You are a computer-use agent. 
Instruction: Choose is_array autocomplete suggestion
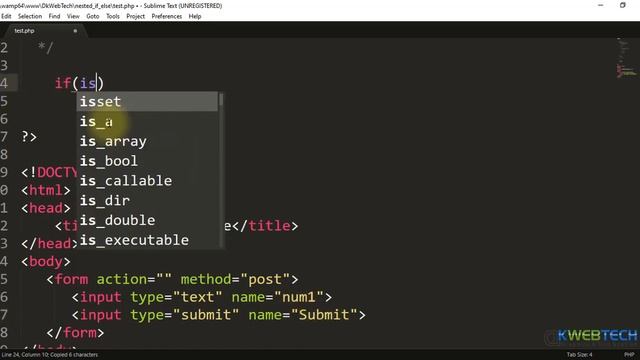click(147, 141)
